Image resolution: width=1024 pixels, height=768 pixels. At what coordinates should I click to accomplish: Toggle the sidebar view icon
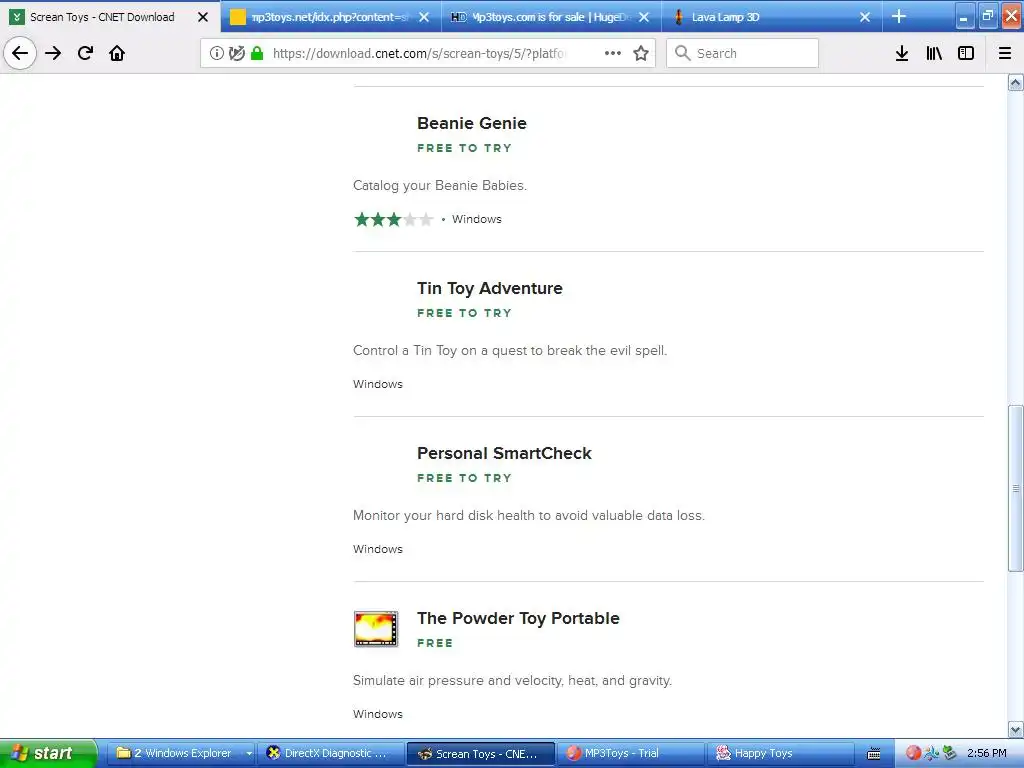[x=966, y=53]
